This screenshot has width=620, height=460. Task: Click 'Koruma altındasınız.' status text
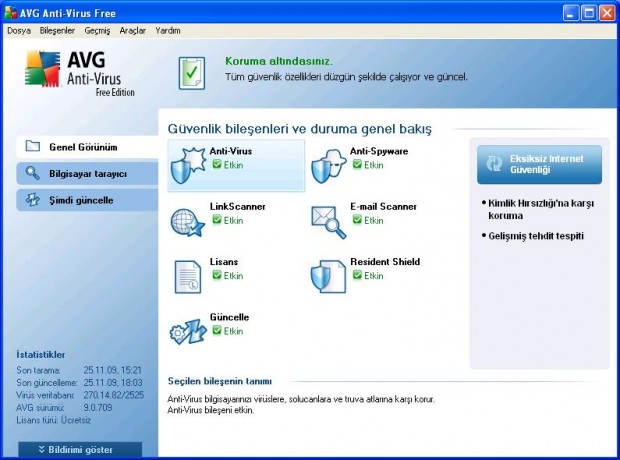pos(279,61)
